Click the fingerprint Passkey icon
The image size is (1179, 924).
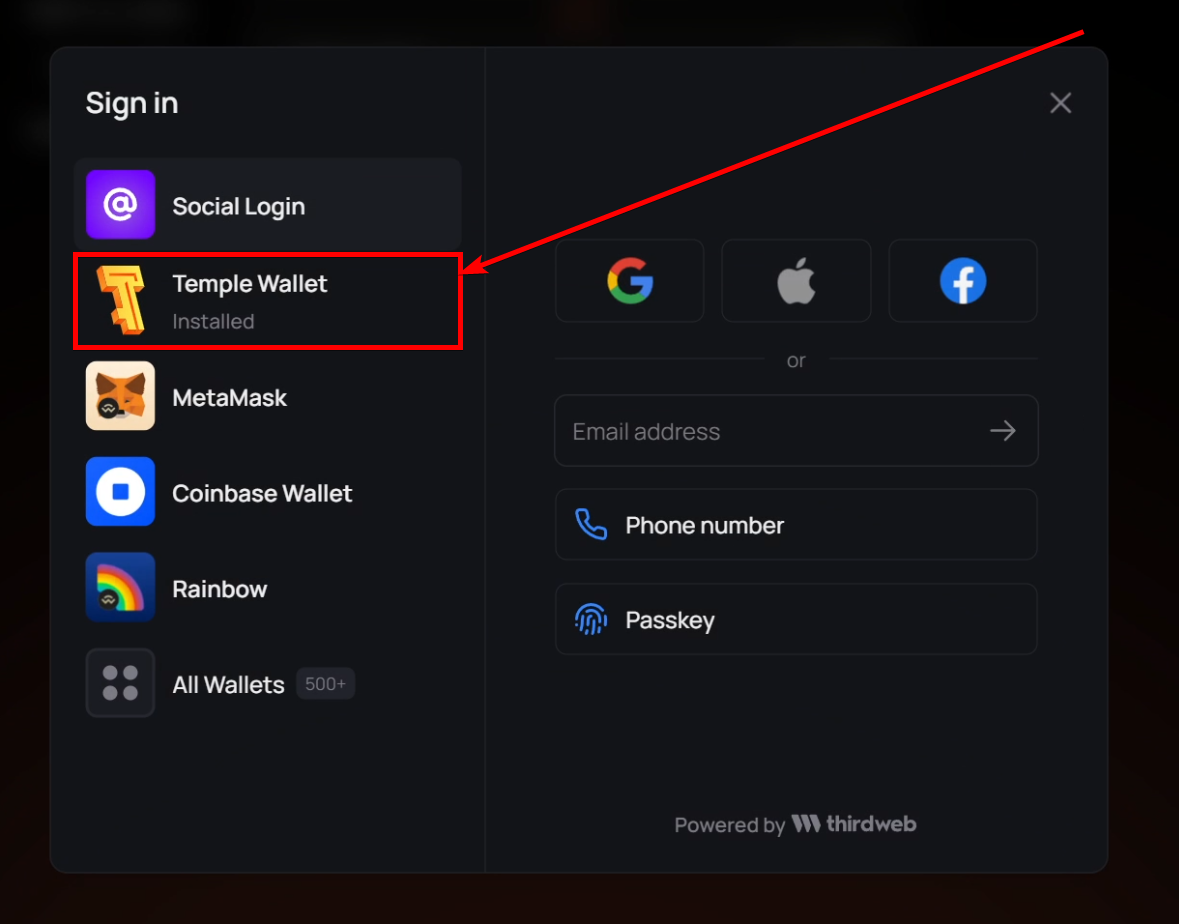pos(591,620)
